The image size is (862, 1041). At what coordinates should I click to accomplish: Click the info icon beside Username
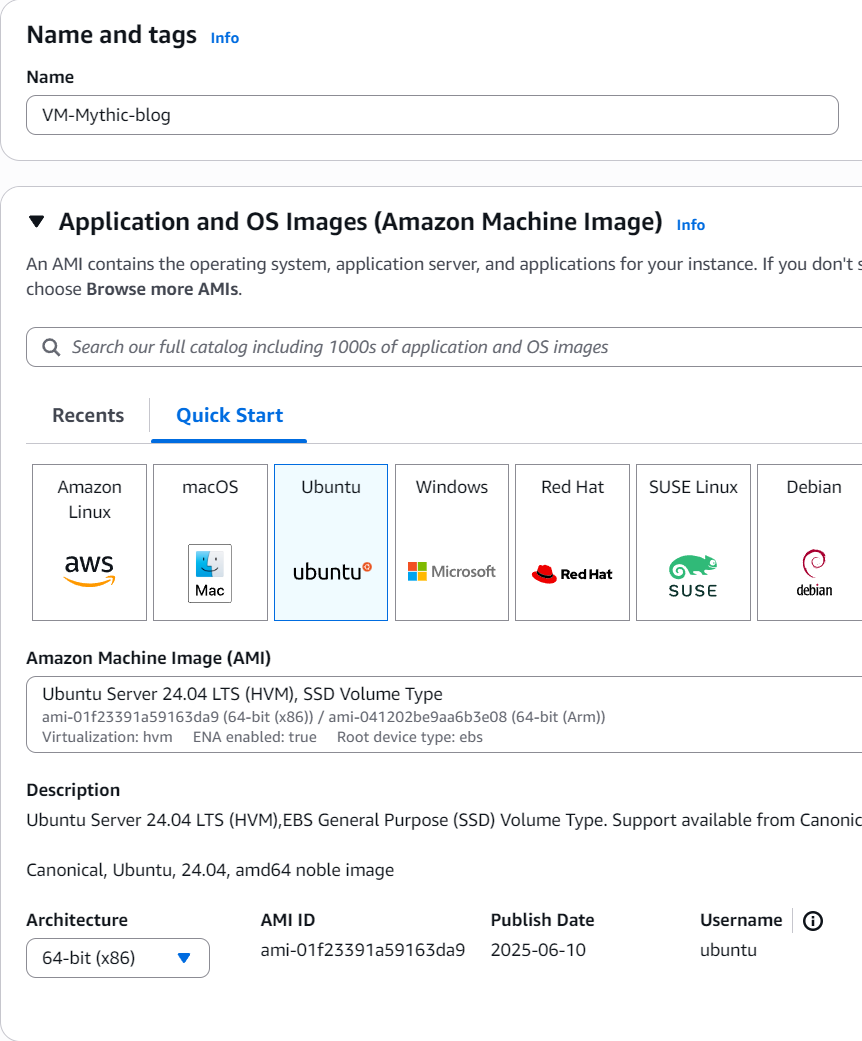(813, 921)
